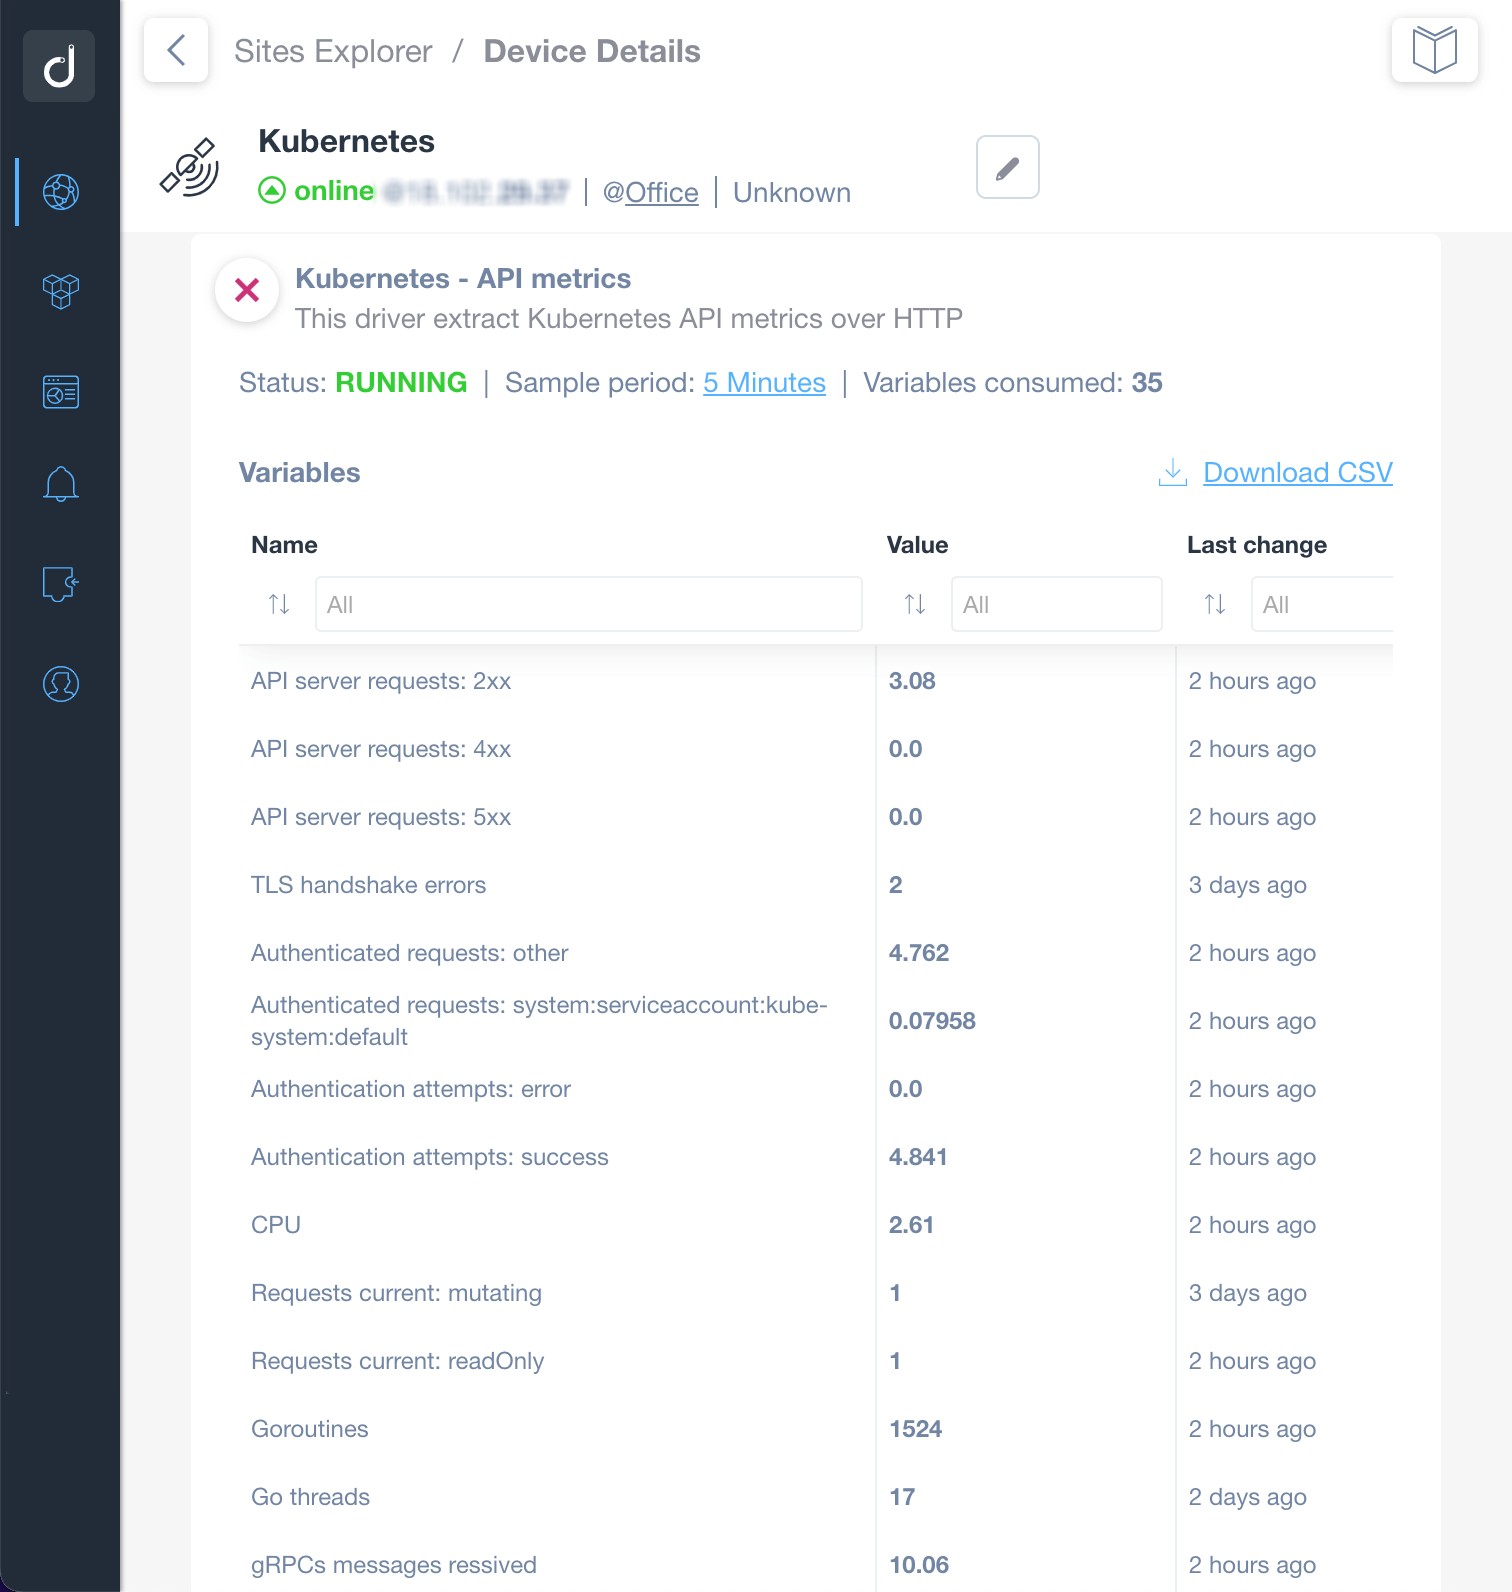Click the RUNNING status text

click(401, 383)
